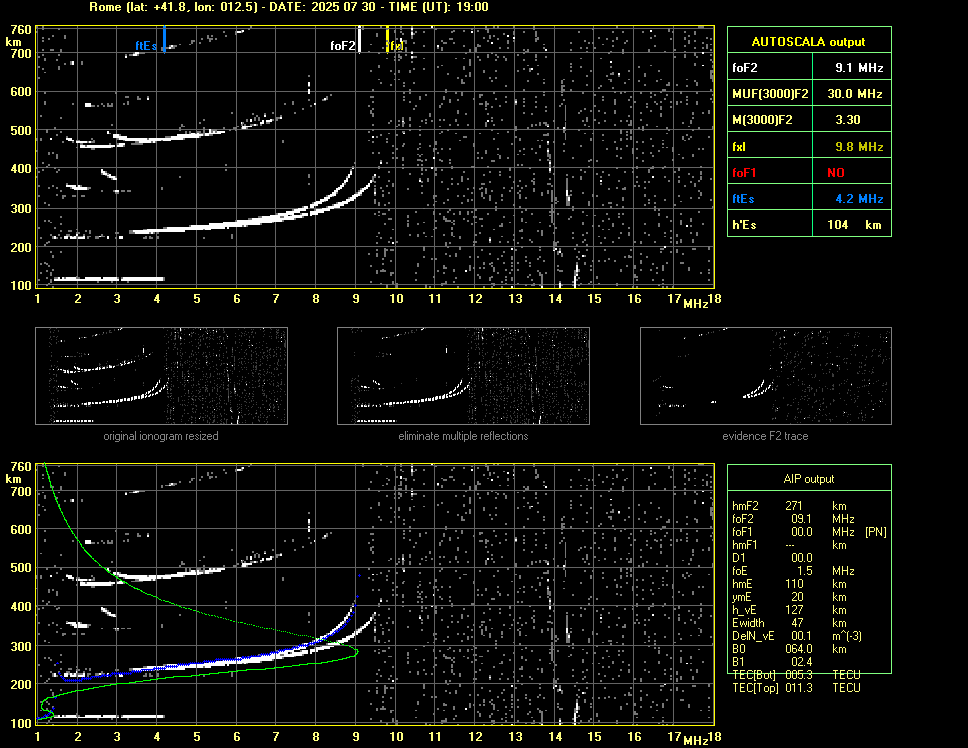Screen dimensions: 968x748
Task: Click the B0 064.0 km row
Action: 789,649
